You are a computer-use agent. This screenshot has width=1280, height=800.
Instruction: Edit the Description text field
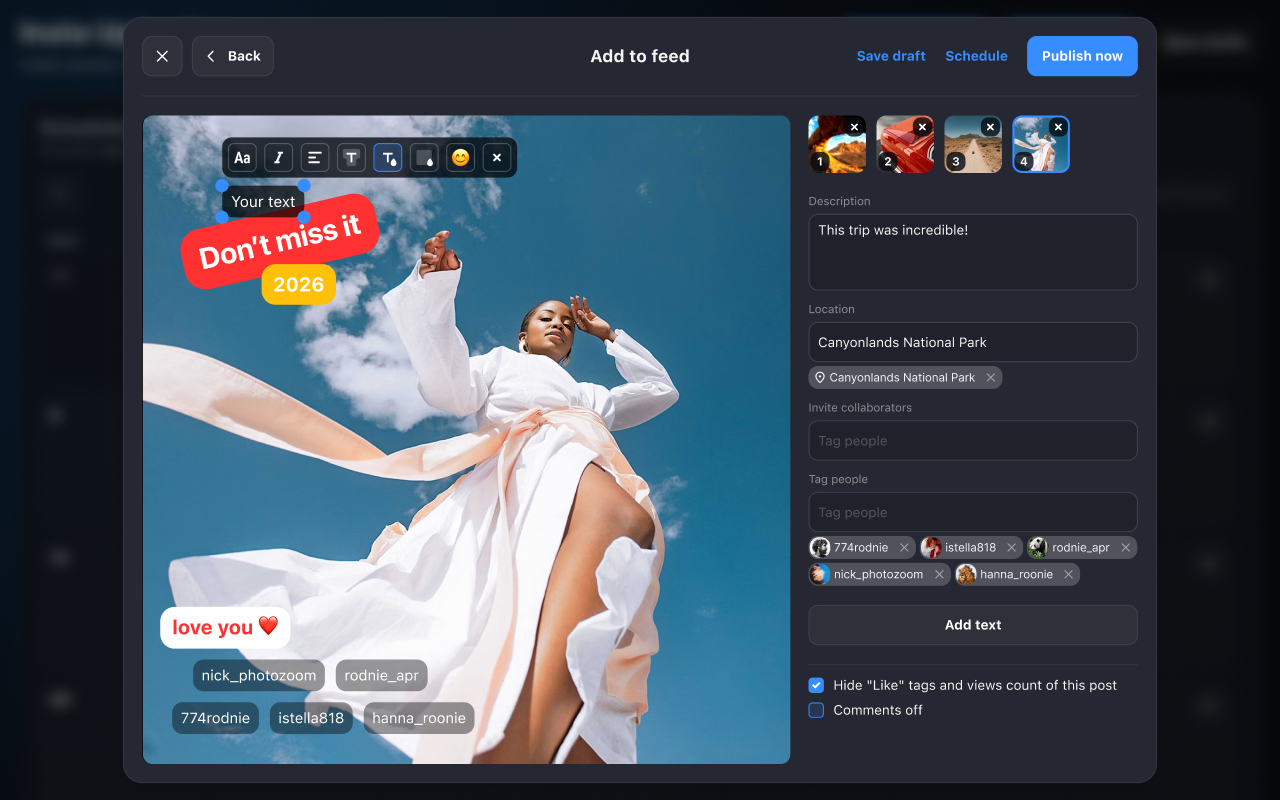[x=973, y=252]
